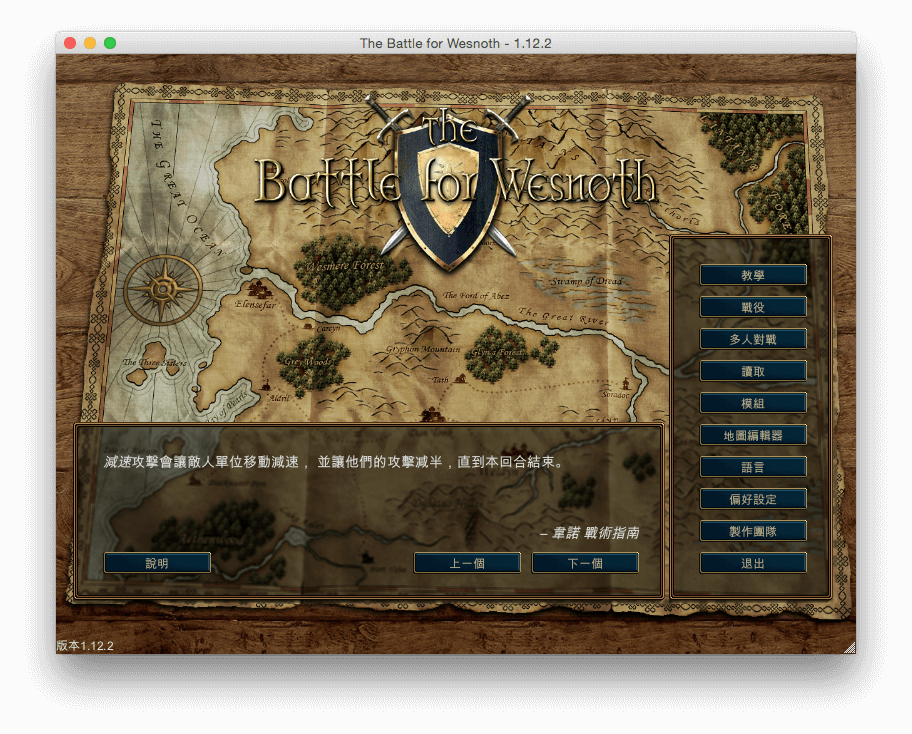Start a 戰役 (Campaign)

754,306
